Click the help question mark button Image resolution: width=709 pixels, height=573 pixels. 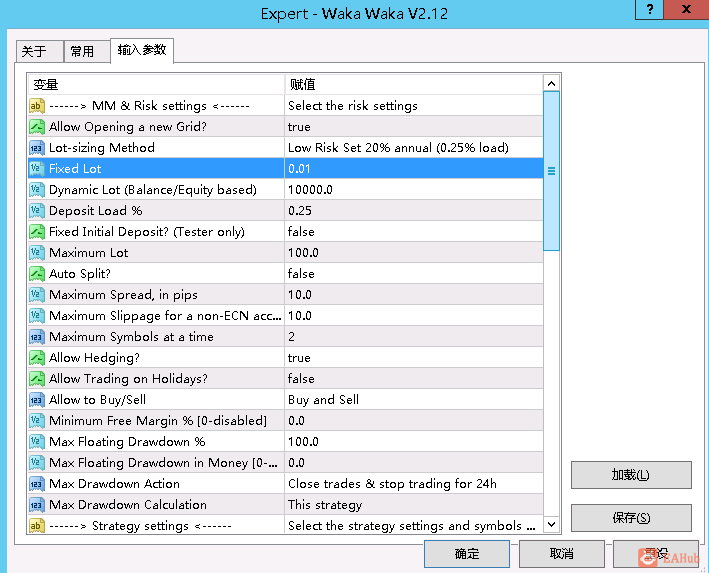tap(649, 9)
